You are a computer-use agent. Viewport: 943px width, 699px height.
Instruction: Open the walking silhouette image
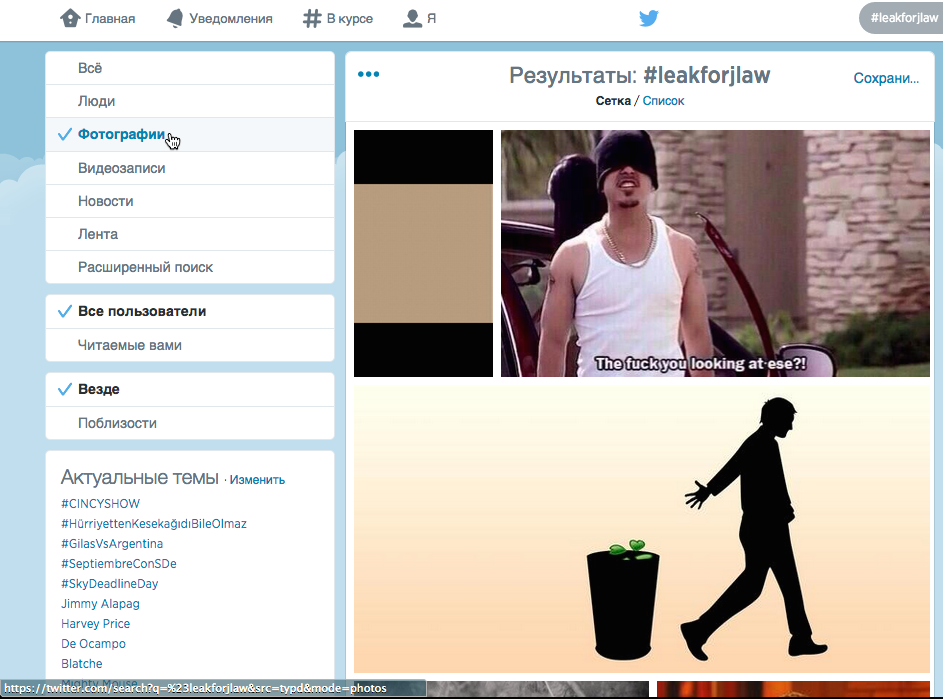point(641,529)
